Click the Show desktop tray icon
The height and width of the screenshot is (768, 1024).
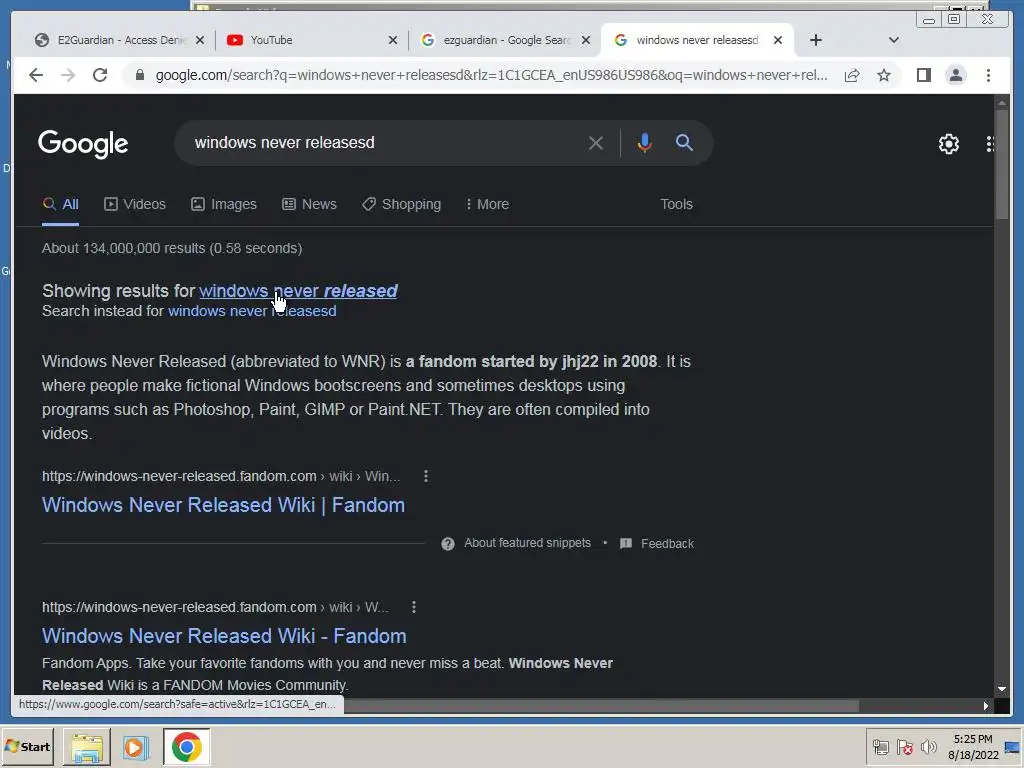pos(1013,746)
